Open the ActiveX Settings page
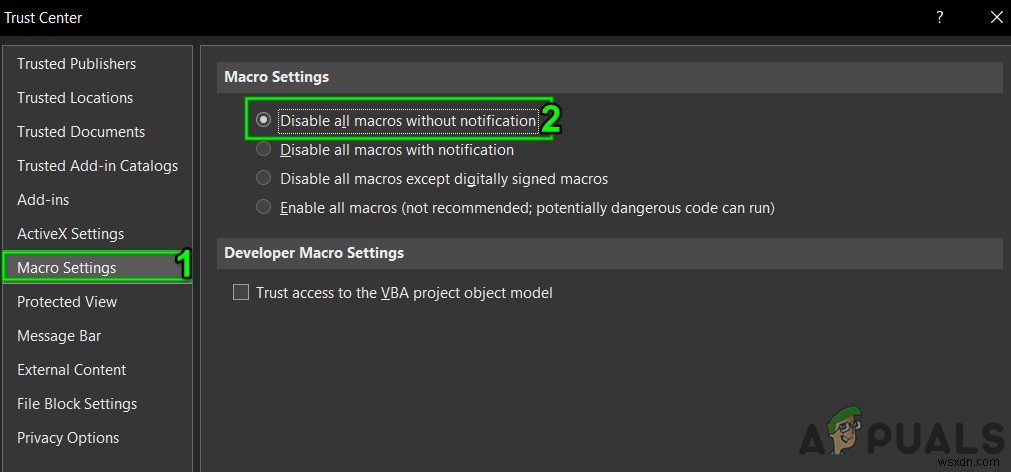This screenshot has height=472, width=1011. pos(70,234)
